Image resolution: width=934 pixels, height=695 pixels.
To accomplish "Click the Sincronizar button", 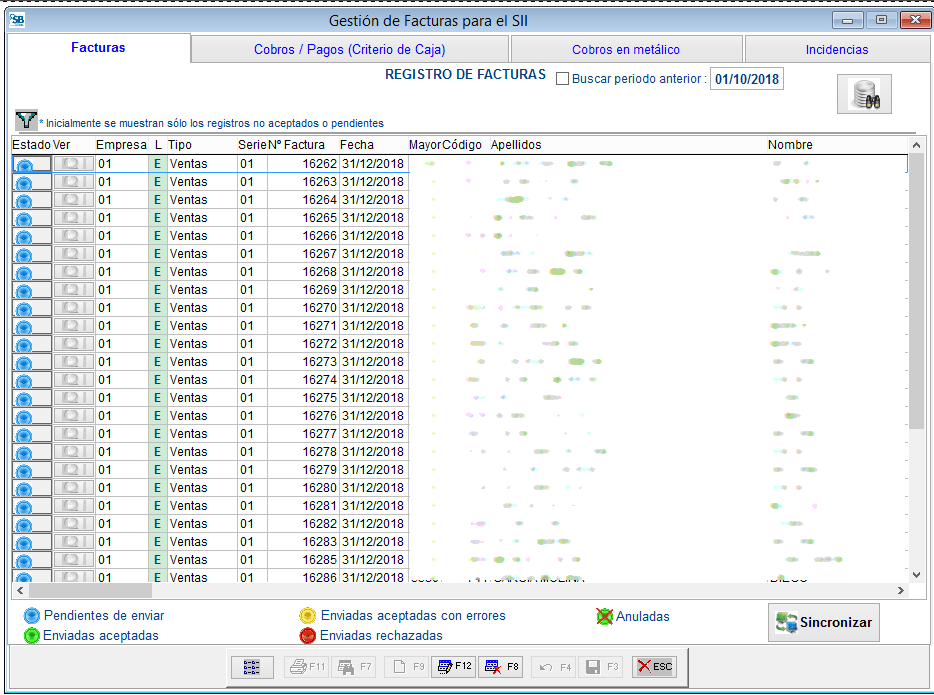I will coord(824,622).
